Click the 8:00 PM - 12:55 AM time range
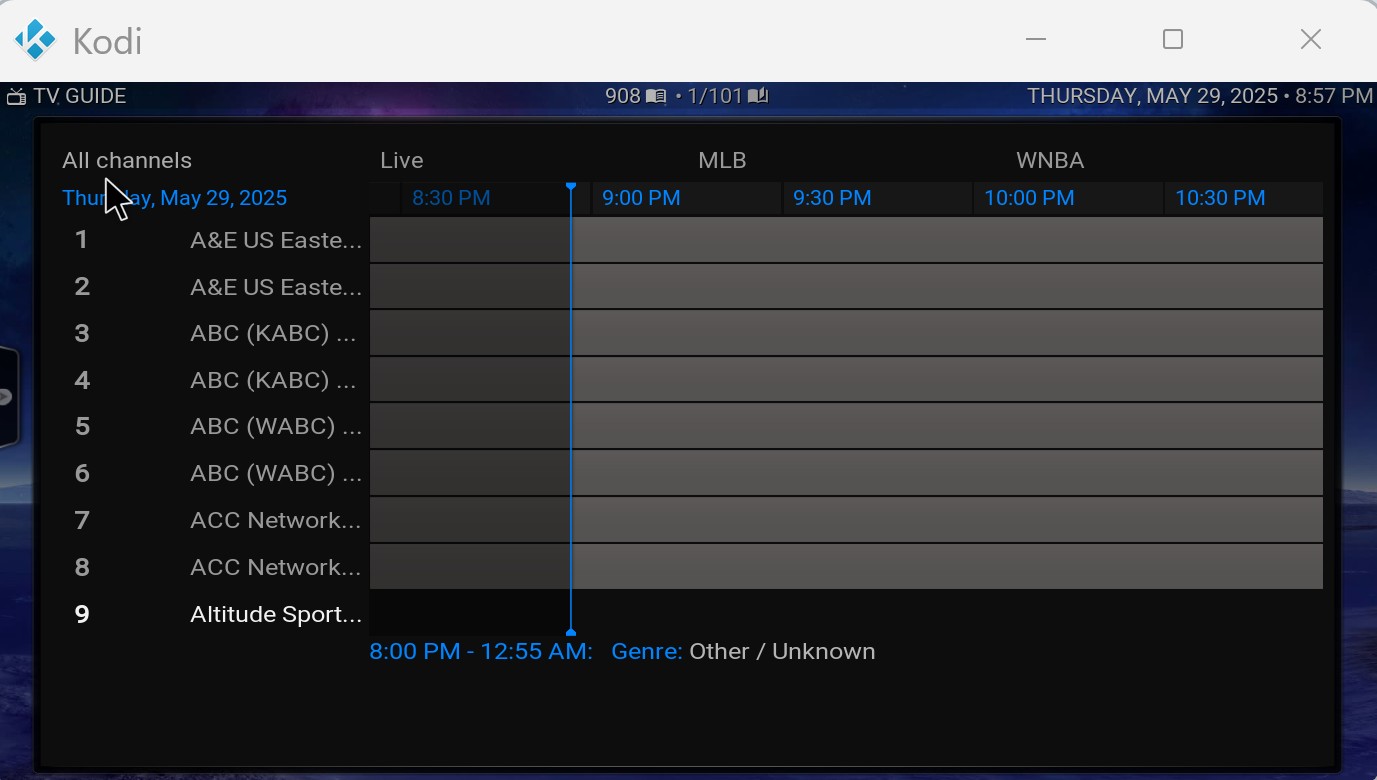Screen dimensions: 1377x780 pyautogui.click(x=481, y=651)
